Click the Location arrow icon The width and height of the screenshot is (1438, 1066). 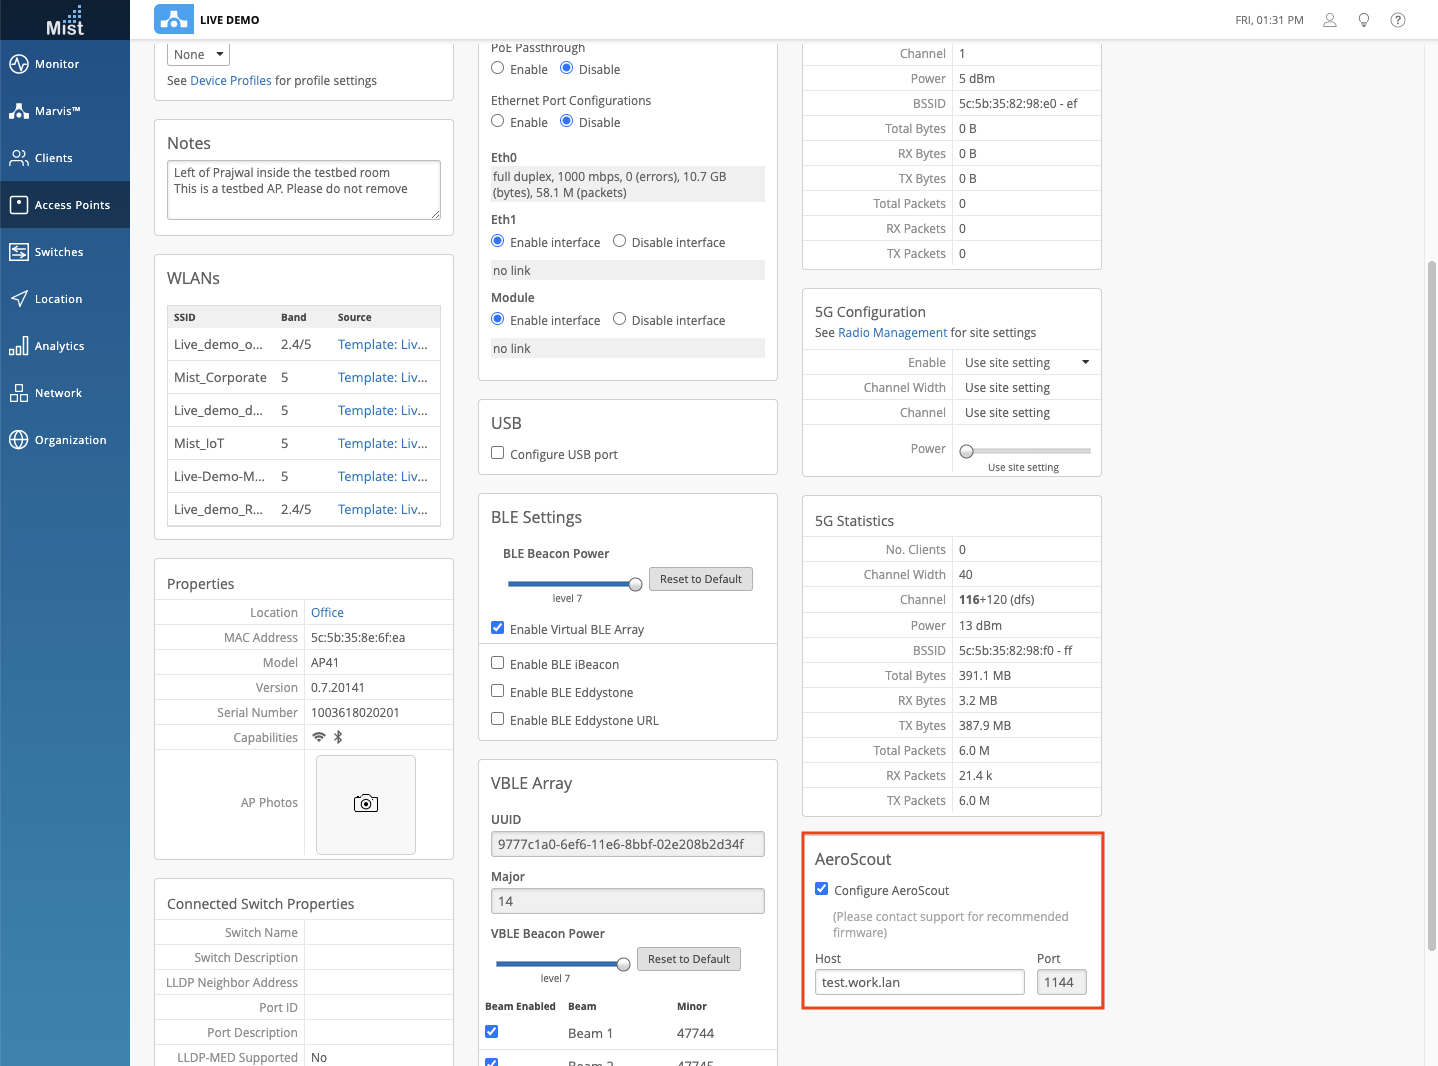pyautogui.click(x=19, y=299)
